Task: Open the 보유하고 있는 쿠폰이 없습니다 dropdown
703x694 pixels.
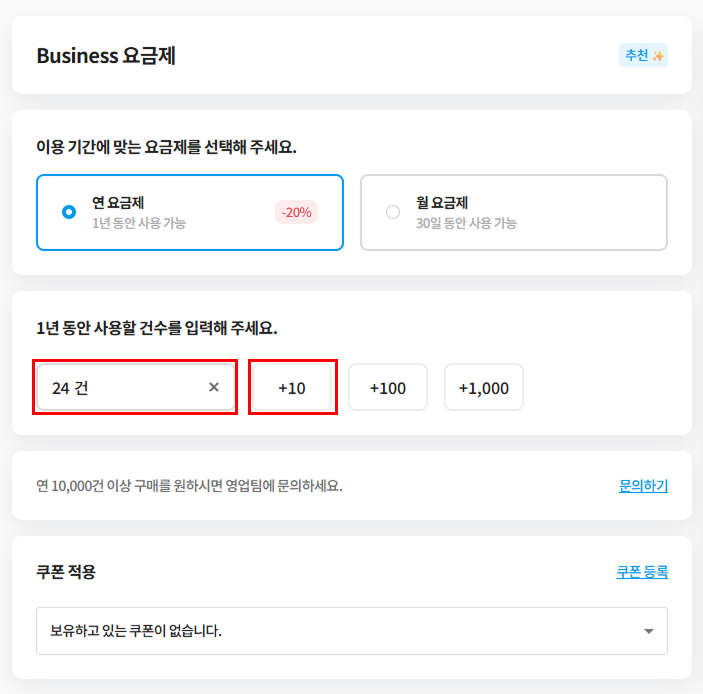Action: pos(340,631)
